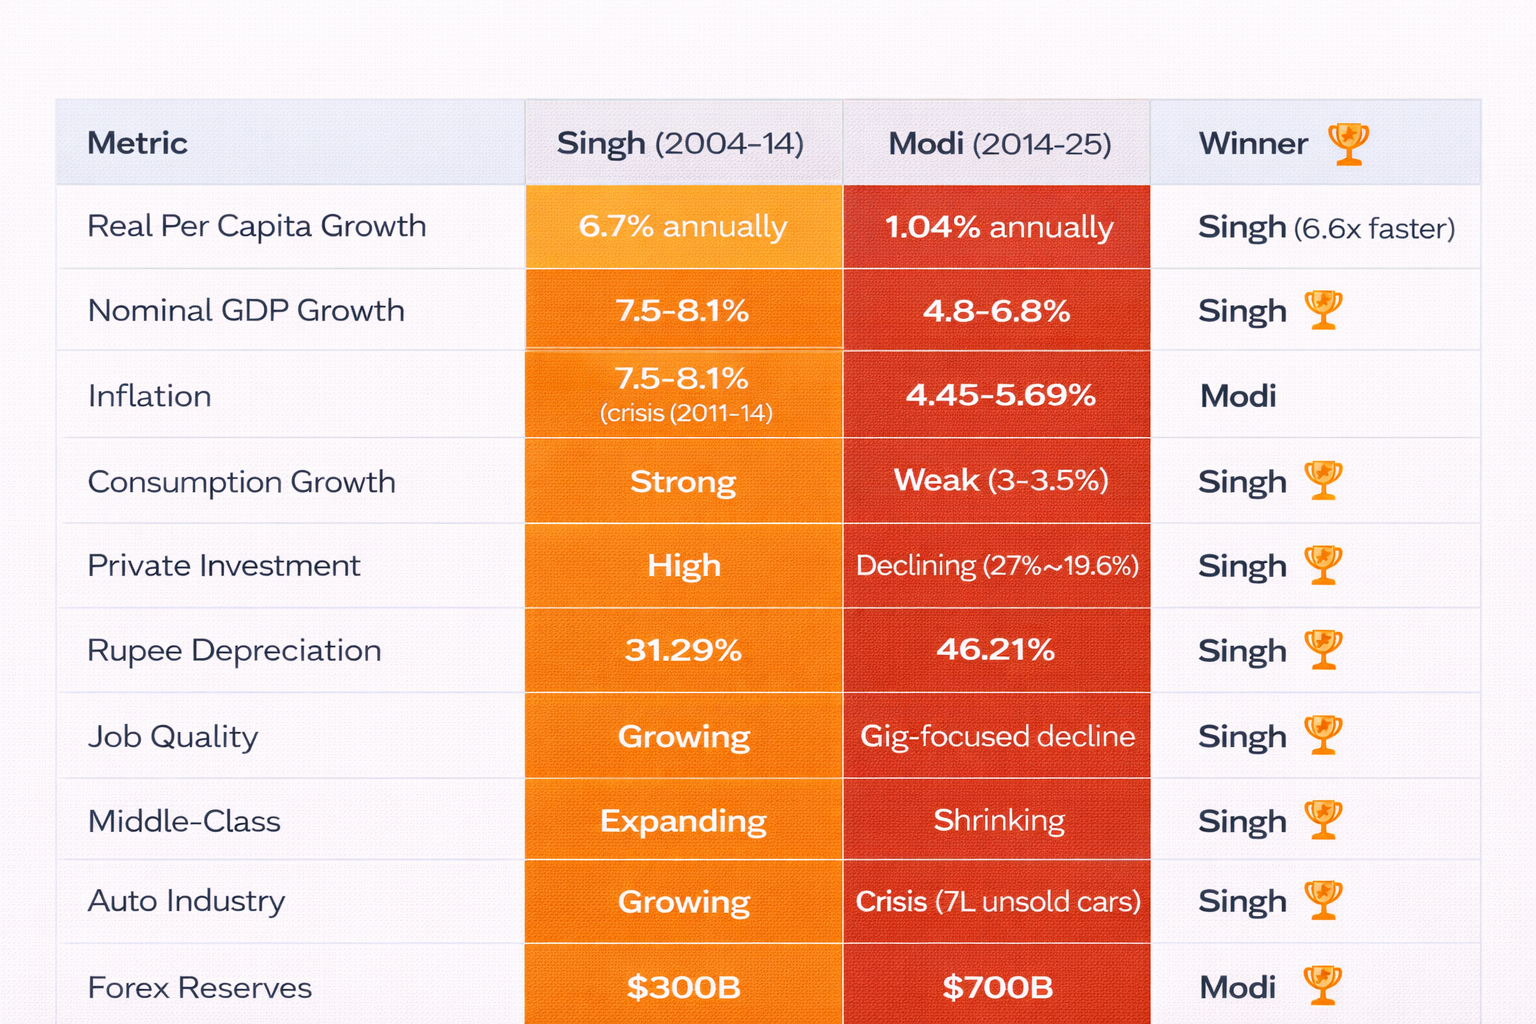Image resolution: width=1536 pixels, height=1024 pixels.
Task: Click the trophy in the Rupee Depreciation row
Action: pyautogui.click(x=1323, y=650)
